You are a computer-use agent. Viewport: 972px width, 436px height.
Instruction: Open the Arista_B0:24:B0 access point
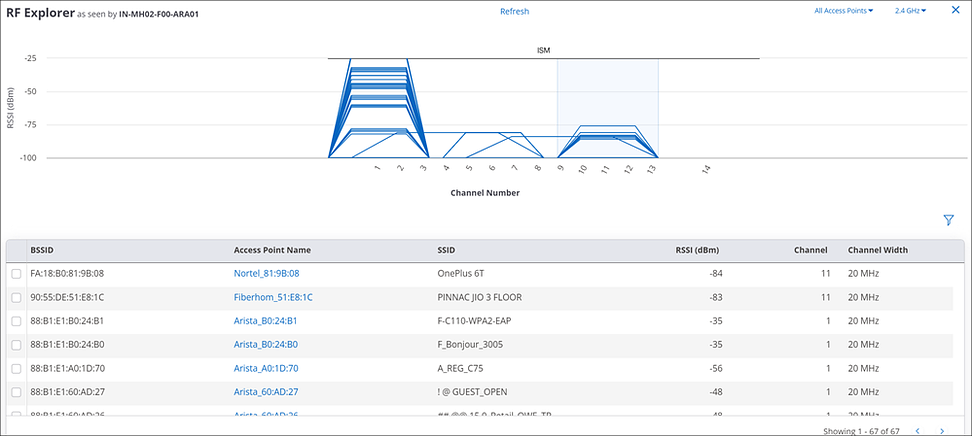pos(265,344)
